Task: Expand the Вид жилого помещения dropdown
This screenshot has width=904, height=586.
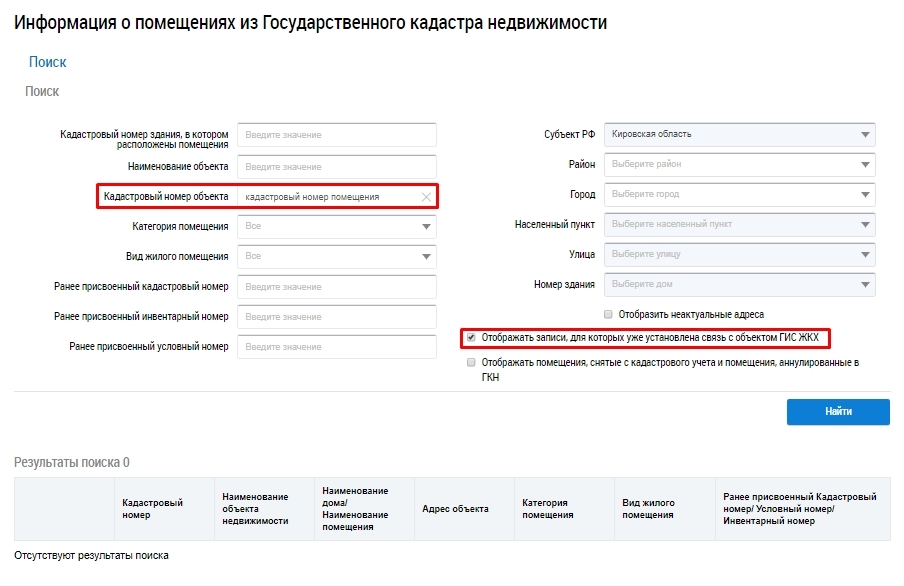Action: (337, 257)
